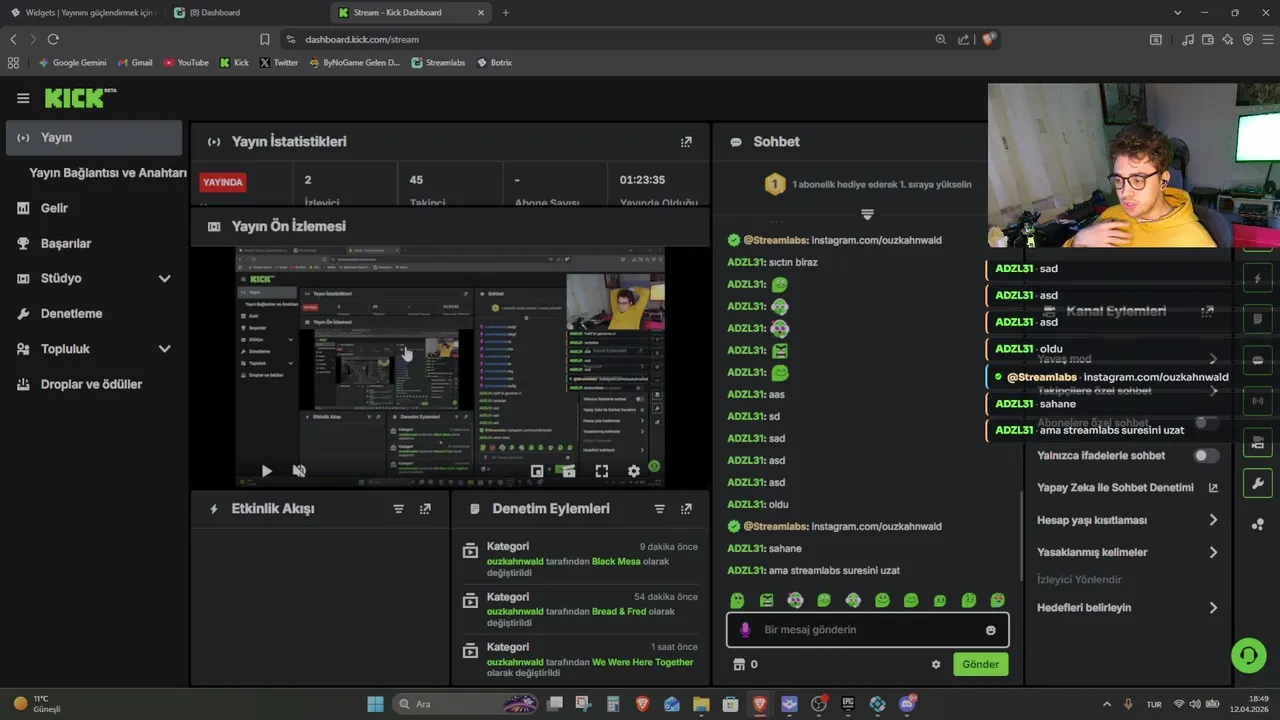
Task: Click the lightning icon in right sidebar
Action: coord(1257,278)
